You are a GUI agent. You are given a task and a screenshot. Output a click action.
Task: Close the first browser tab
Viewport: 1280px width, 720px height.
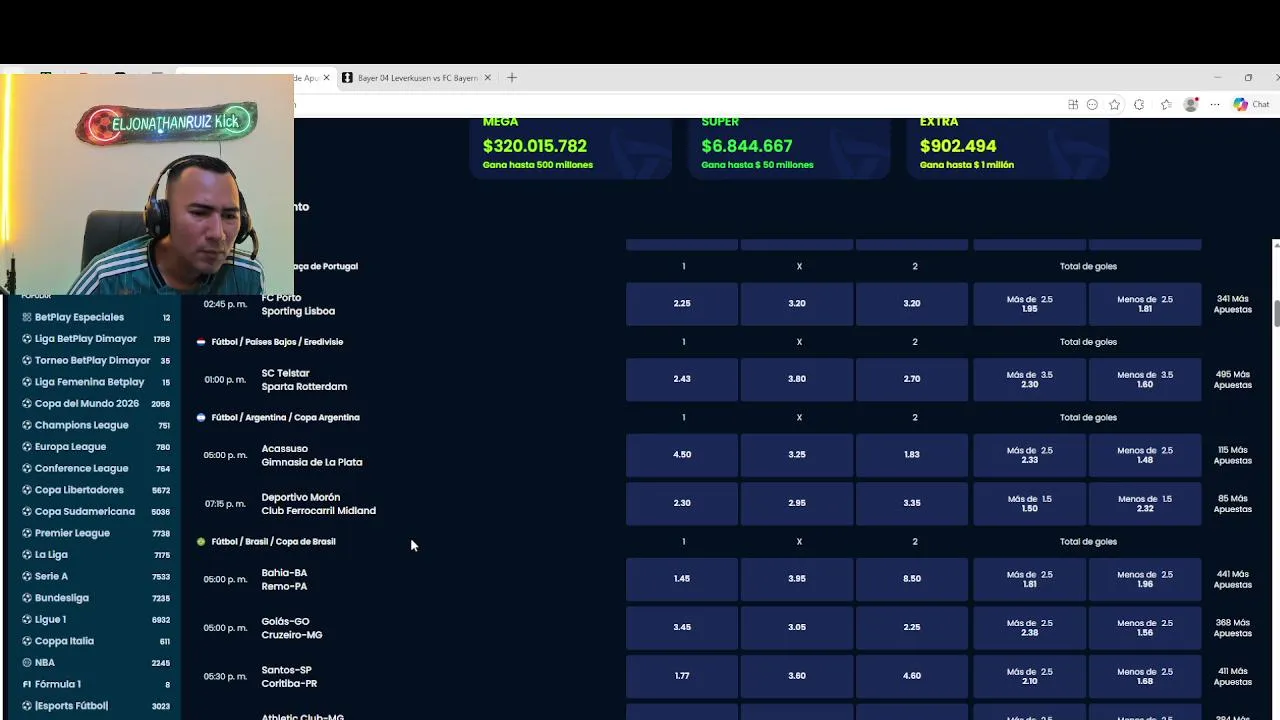(x=326, y=77)
